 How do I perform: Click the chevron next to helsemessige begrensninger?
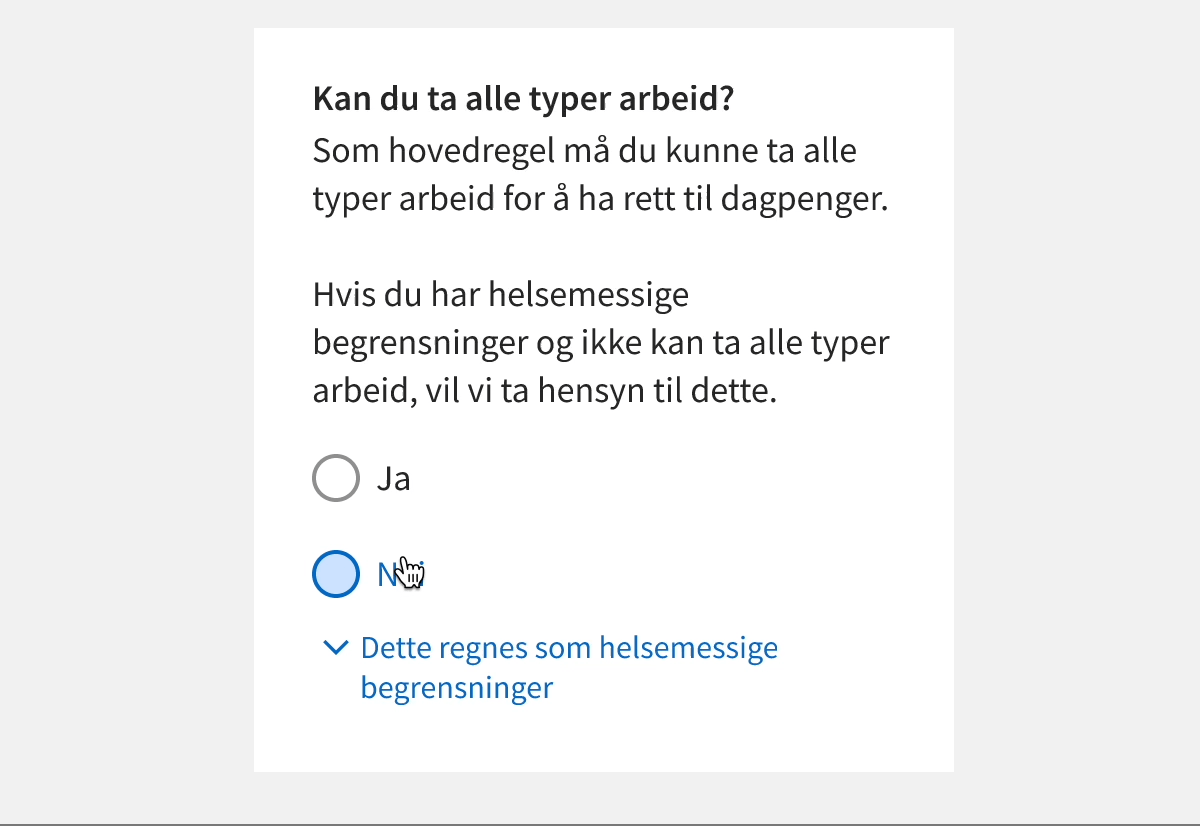tap(335, 648)
